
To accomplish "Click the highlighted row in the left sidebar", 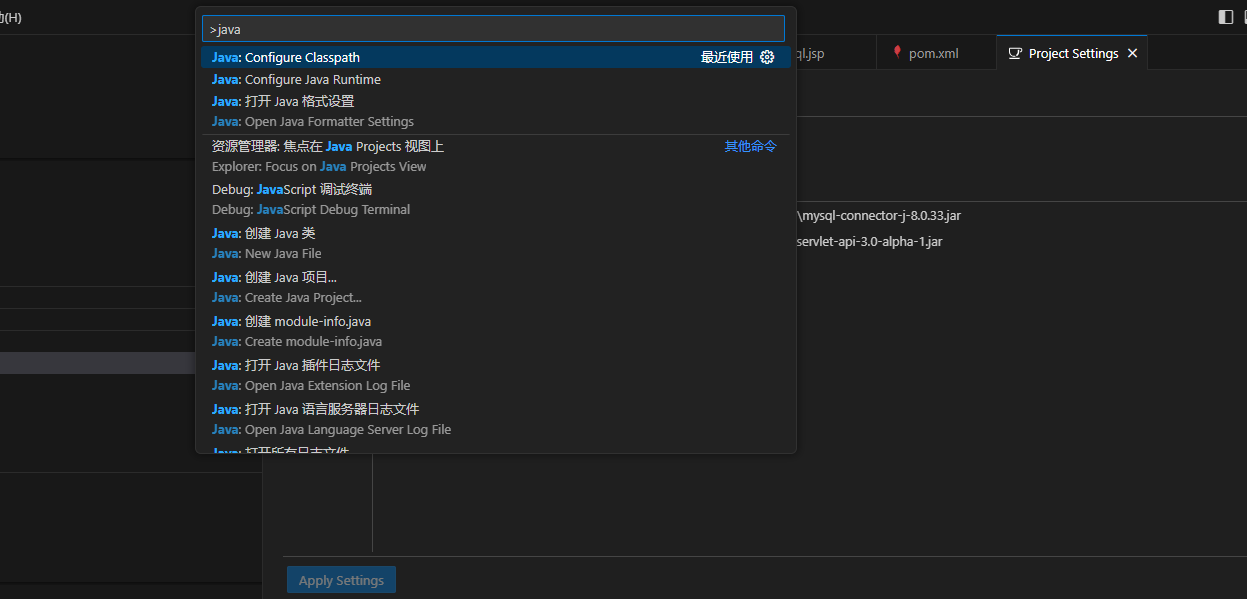I will pos(97,363).
